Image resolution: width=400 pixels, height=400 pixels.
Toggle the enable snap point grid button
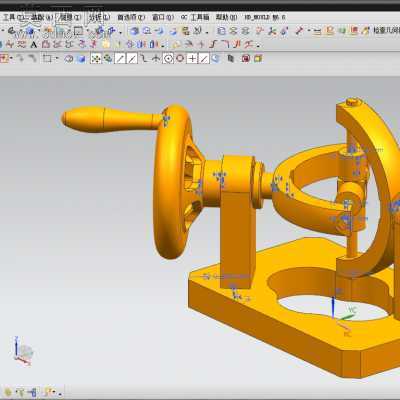pos(96,59)
